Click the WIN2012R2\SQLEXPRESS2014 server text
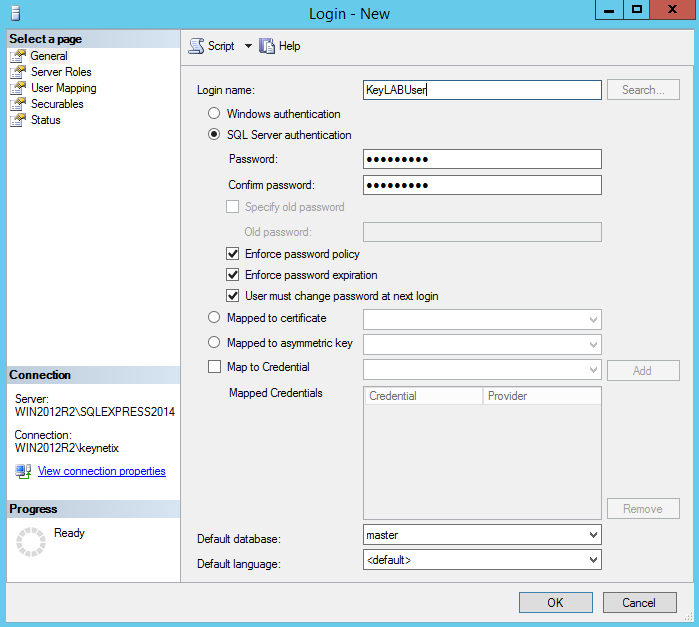Viewport: 699px width, 627px height. pyautogui.click(x=95, y=412)
